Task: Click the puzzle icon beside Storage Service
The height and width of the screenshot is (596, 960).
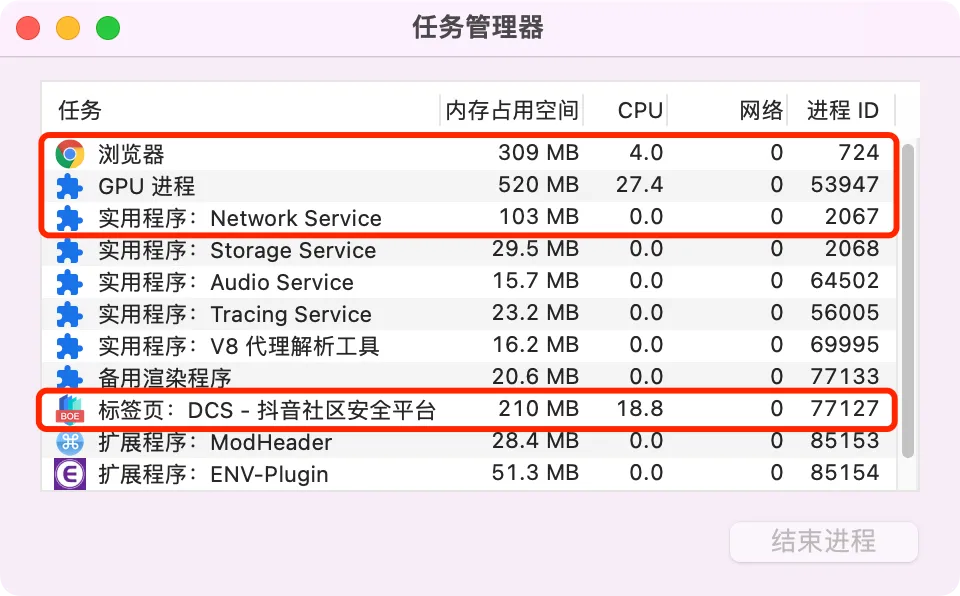Action: click(x=70, y=251)
